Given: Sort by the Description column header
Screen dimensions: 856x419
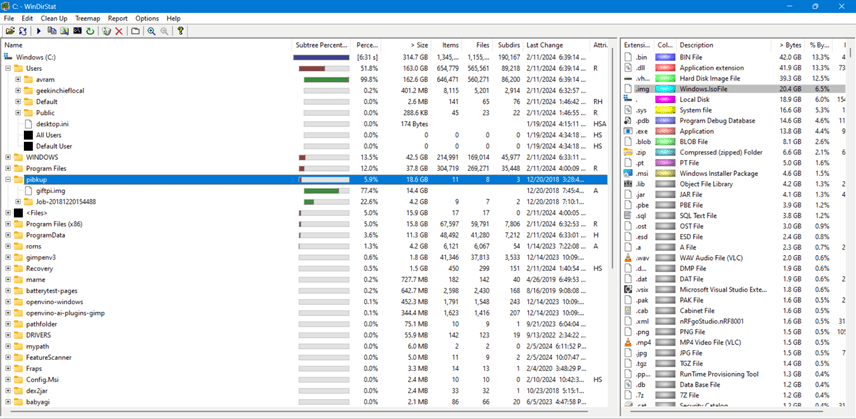Looking at the screenshot, I should click(723, 45).
